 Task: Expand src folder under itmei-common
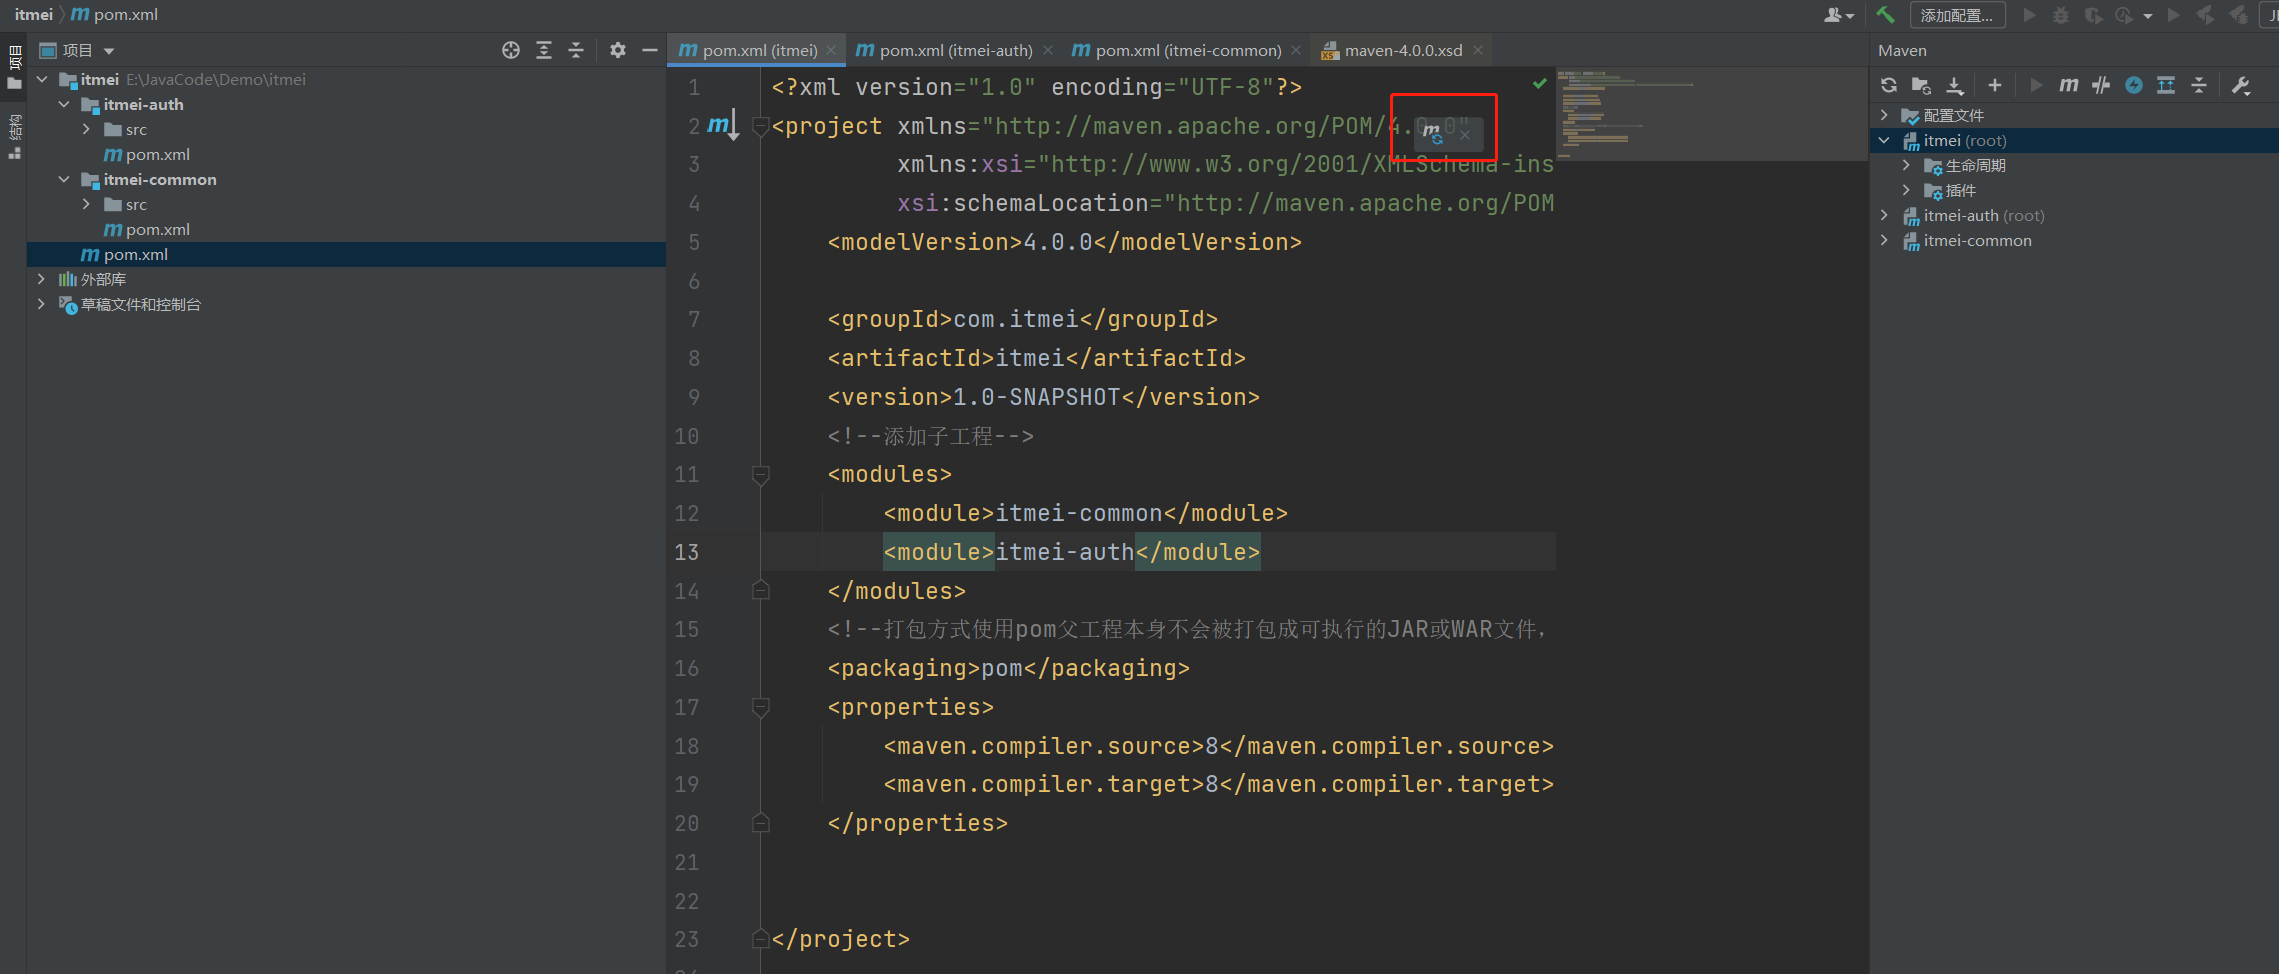coord(86,204)
